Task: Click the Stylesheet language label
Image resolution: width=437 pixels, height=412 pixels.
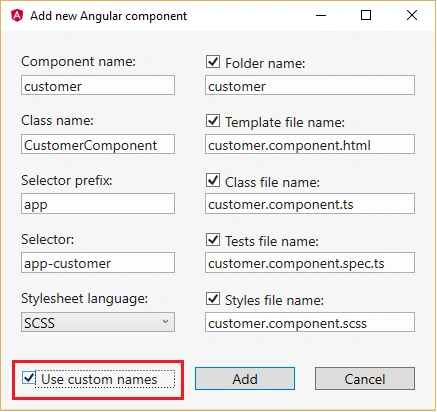Action: (84, 299)
